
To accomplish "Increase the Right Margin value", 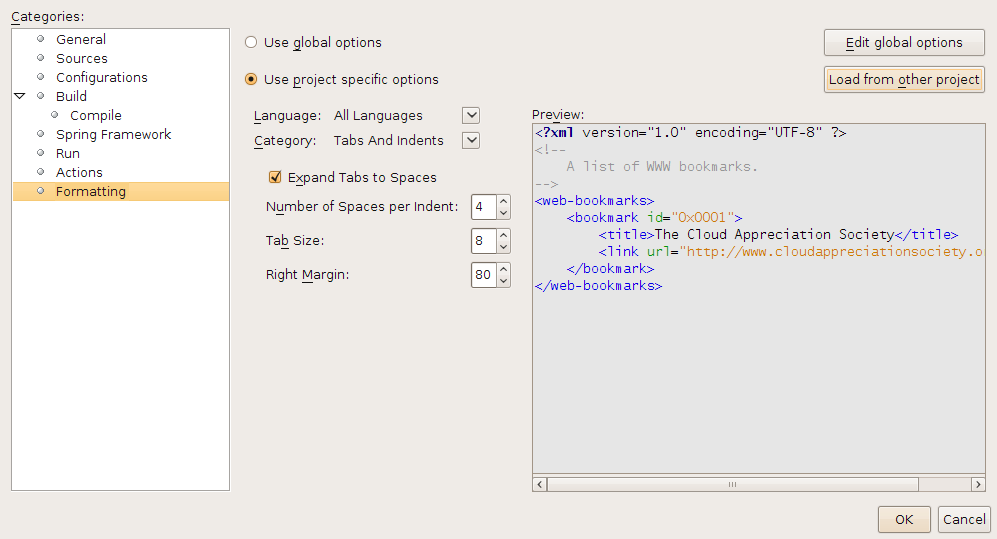I will [503, 268].
